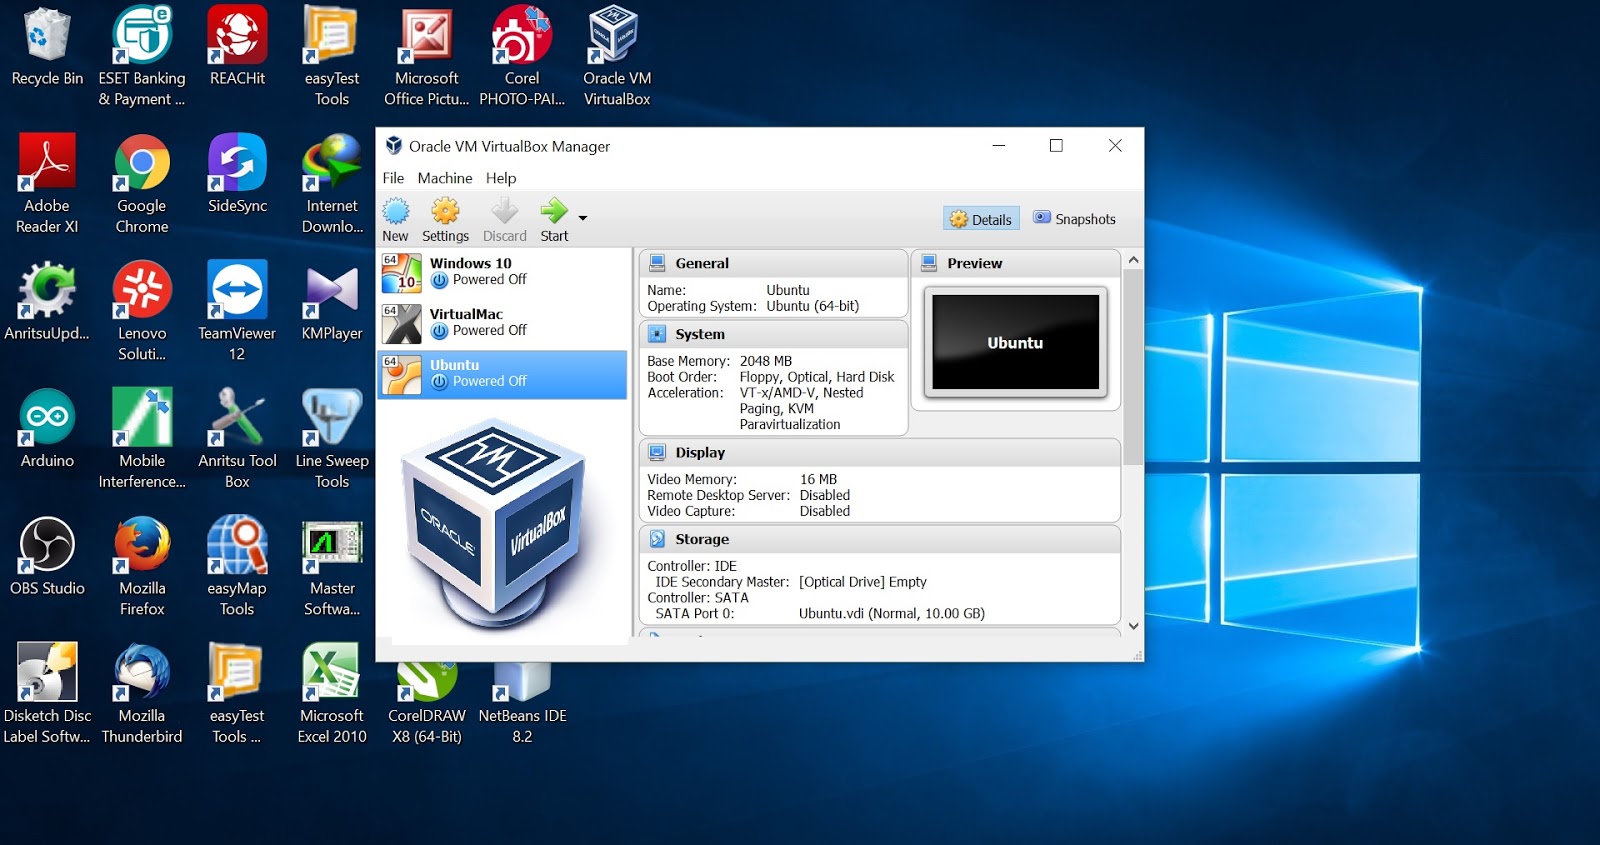Select the OBS Studio desktop icon
The image size is (1600, 845).
click(47, 556)
